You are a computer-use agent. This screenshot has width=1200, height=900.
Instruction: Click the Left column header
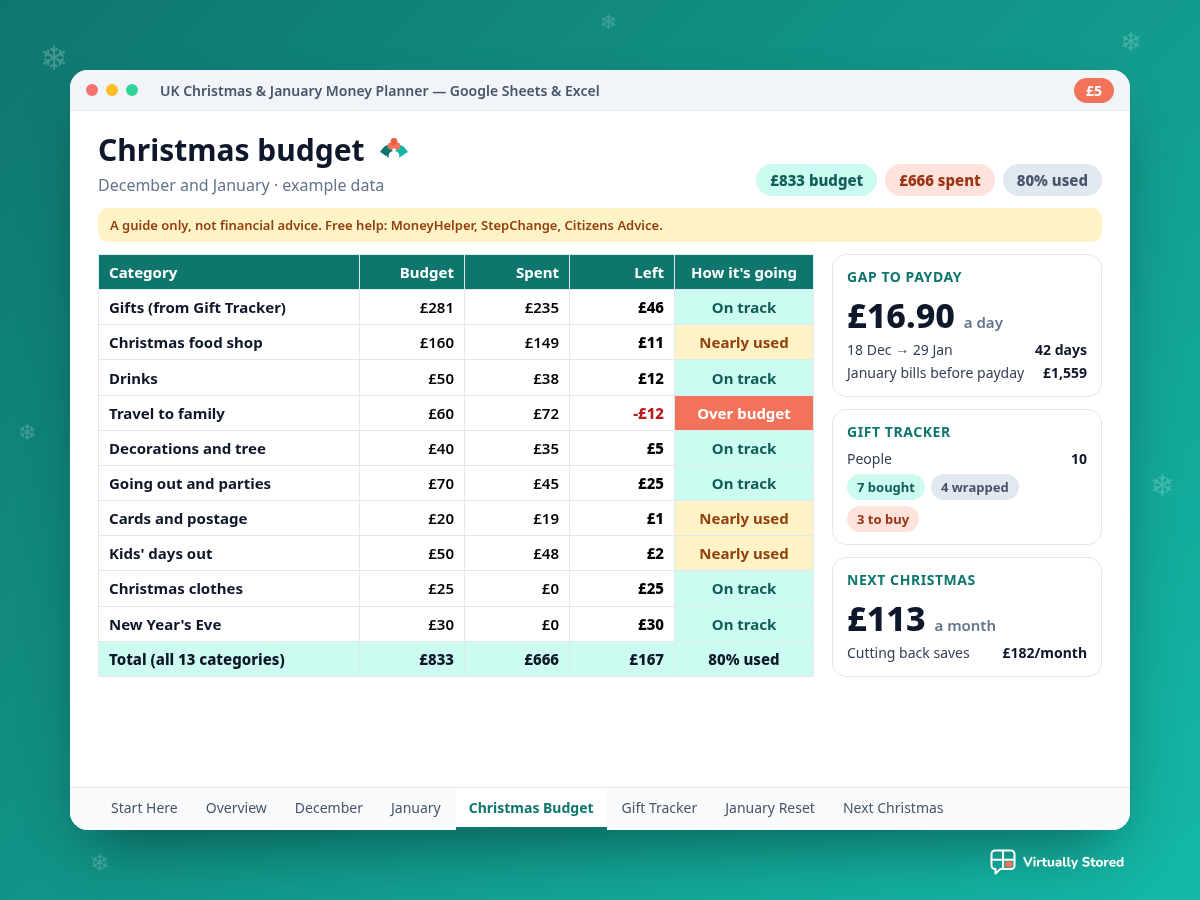[622, 272]
